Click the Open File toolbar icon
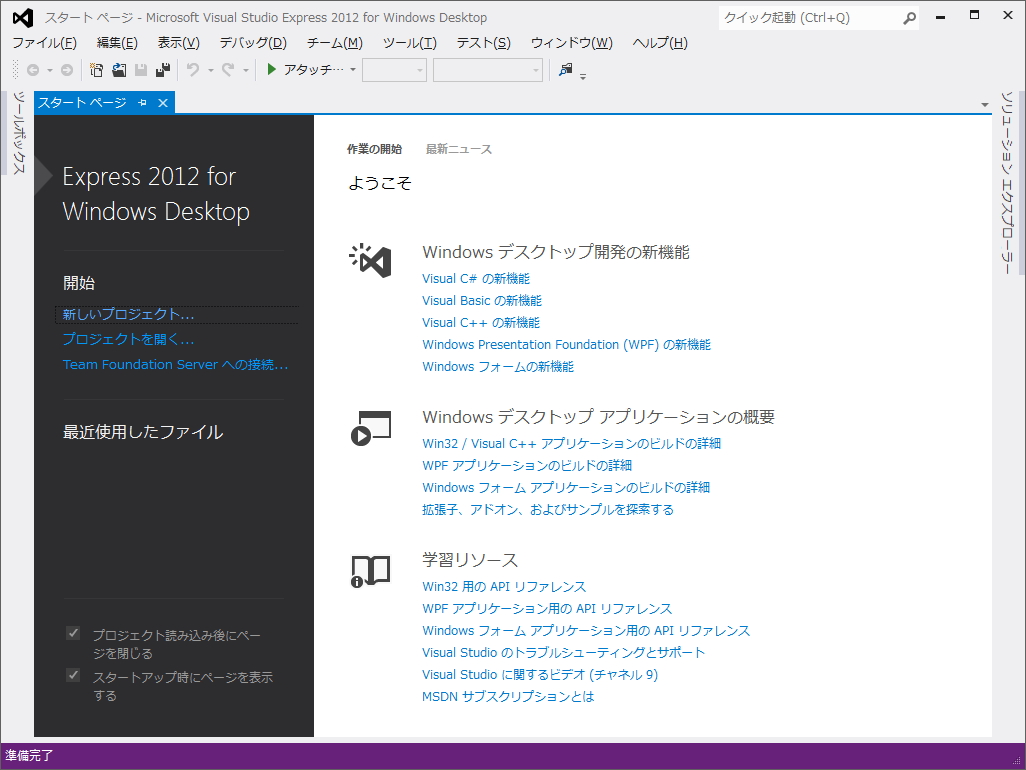1026x770 pixels. click(120, 69)
